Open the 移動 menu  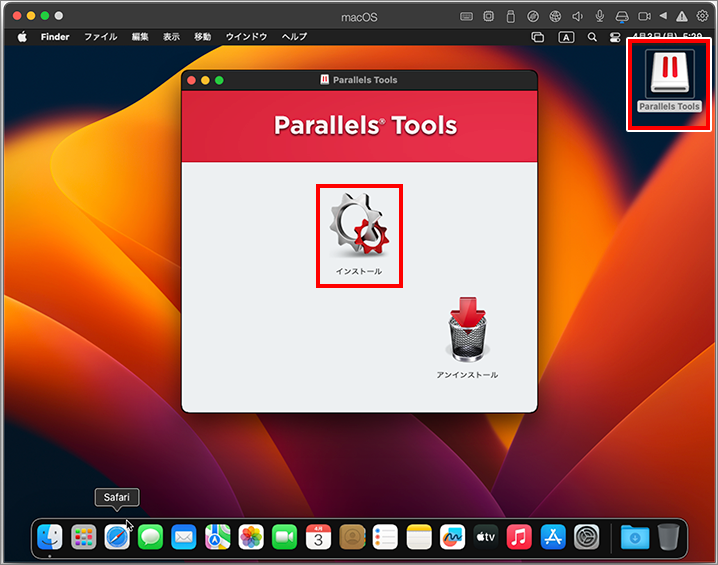click(x=202, y=37)
